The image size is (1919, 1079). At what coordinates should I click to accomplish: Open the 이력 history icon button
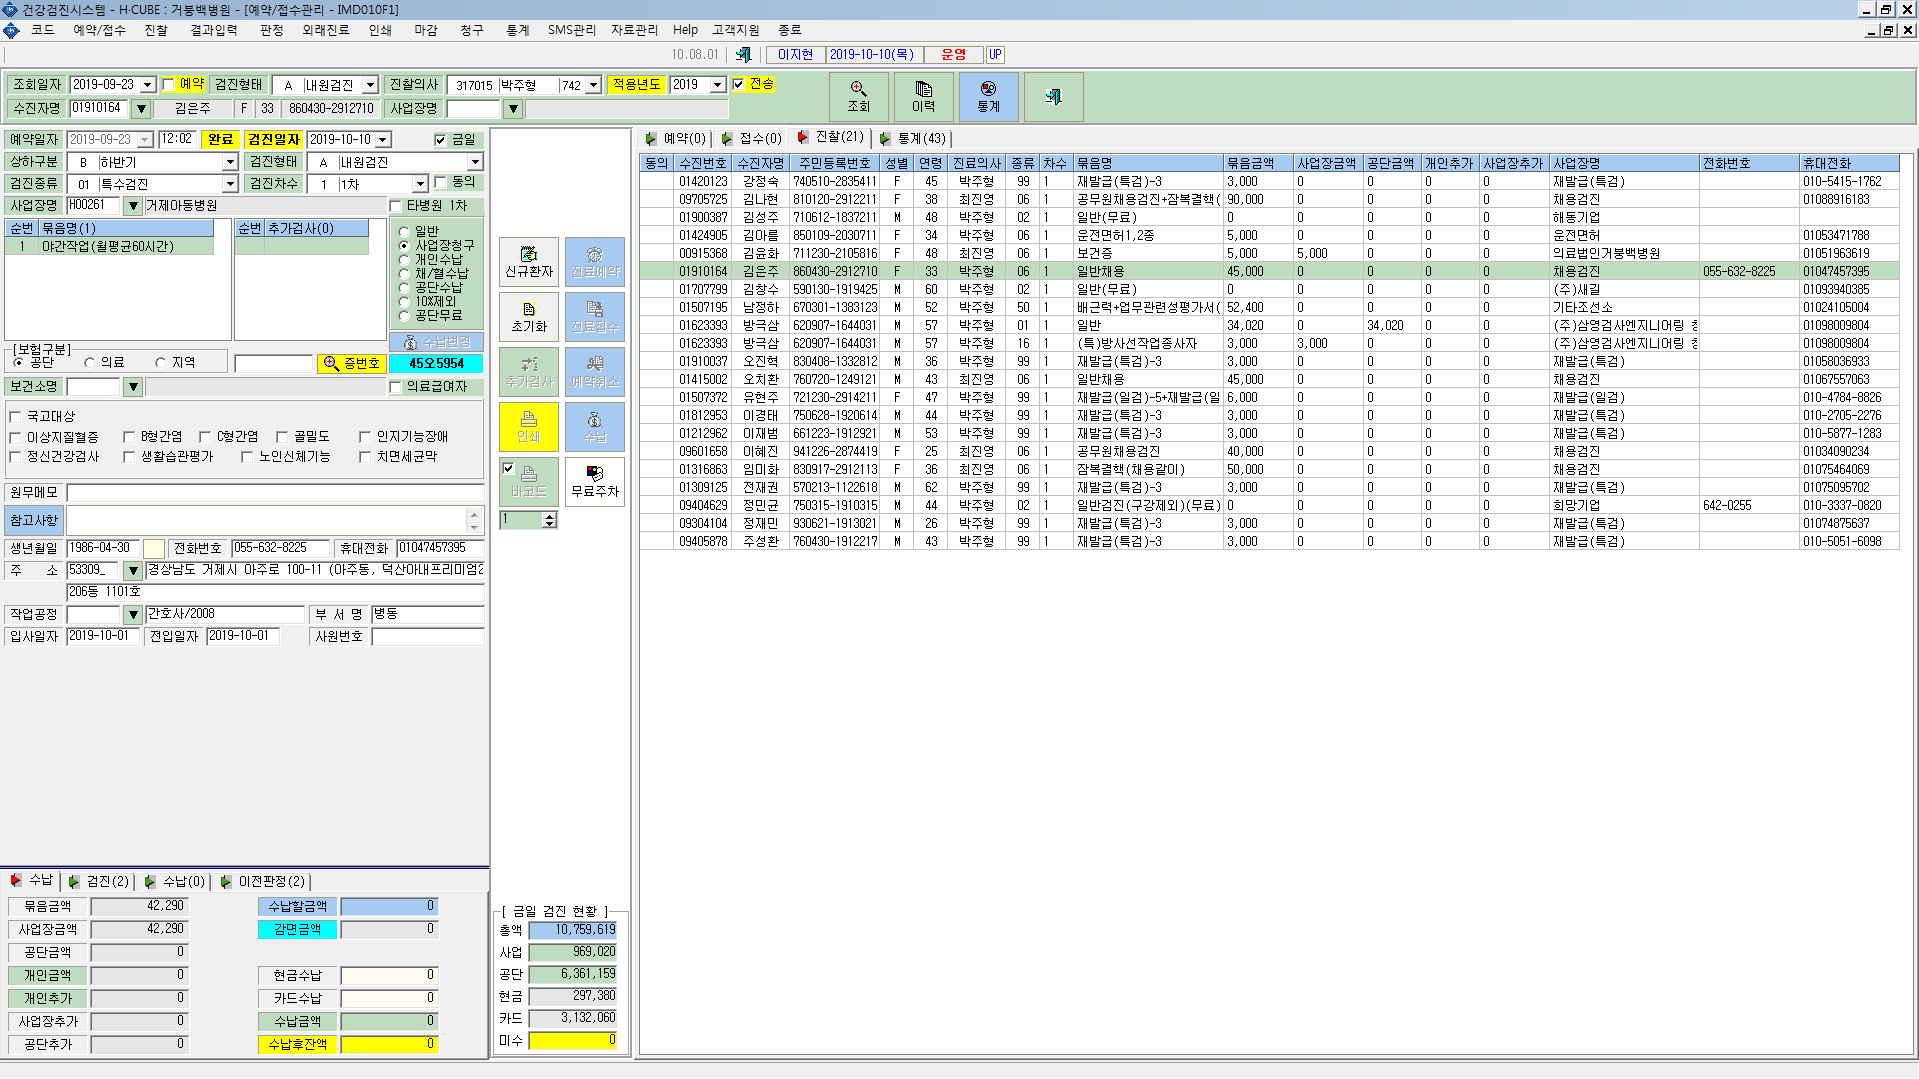click(x=923, y=96)
